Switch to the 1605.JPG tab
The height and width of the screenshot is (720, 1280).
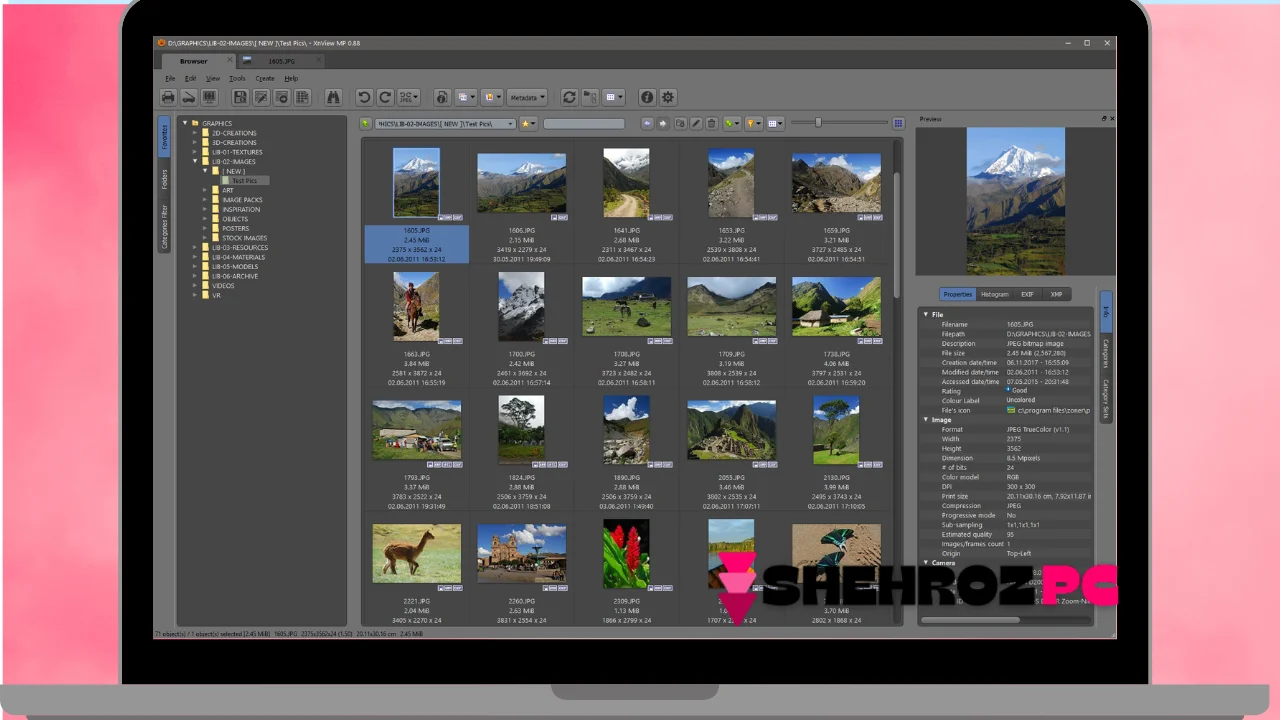click(x=281, y=61)
